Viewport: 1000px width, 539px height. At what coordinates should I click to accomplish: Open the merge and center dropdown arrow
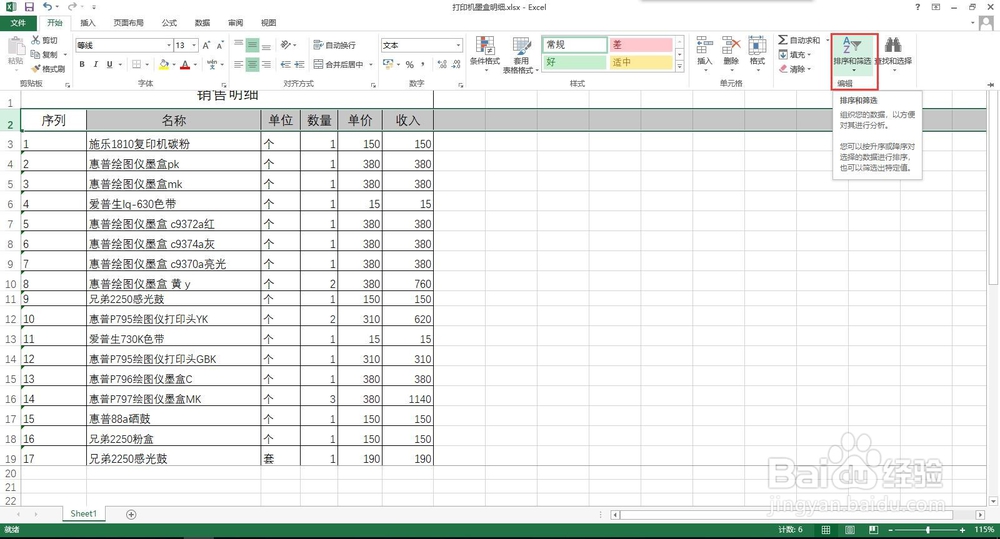tap(371, 64)
